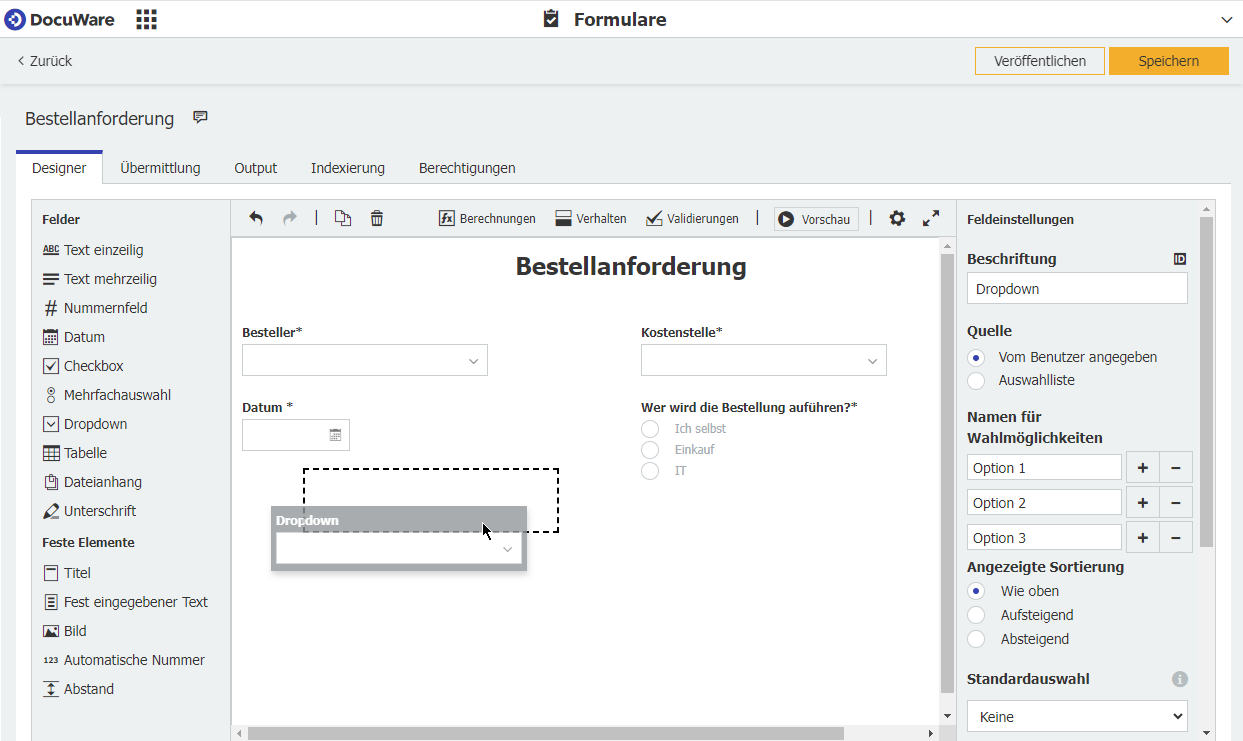Open the DocuWare app grid icon

click(146, 19)
